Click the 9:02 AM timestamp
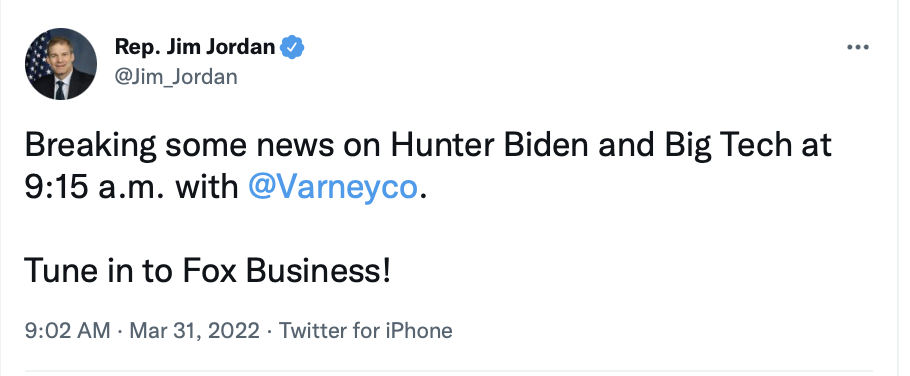Image resolution: width=910 pixels, height=376 pixels. (67, 331)
